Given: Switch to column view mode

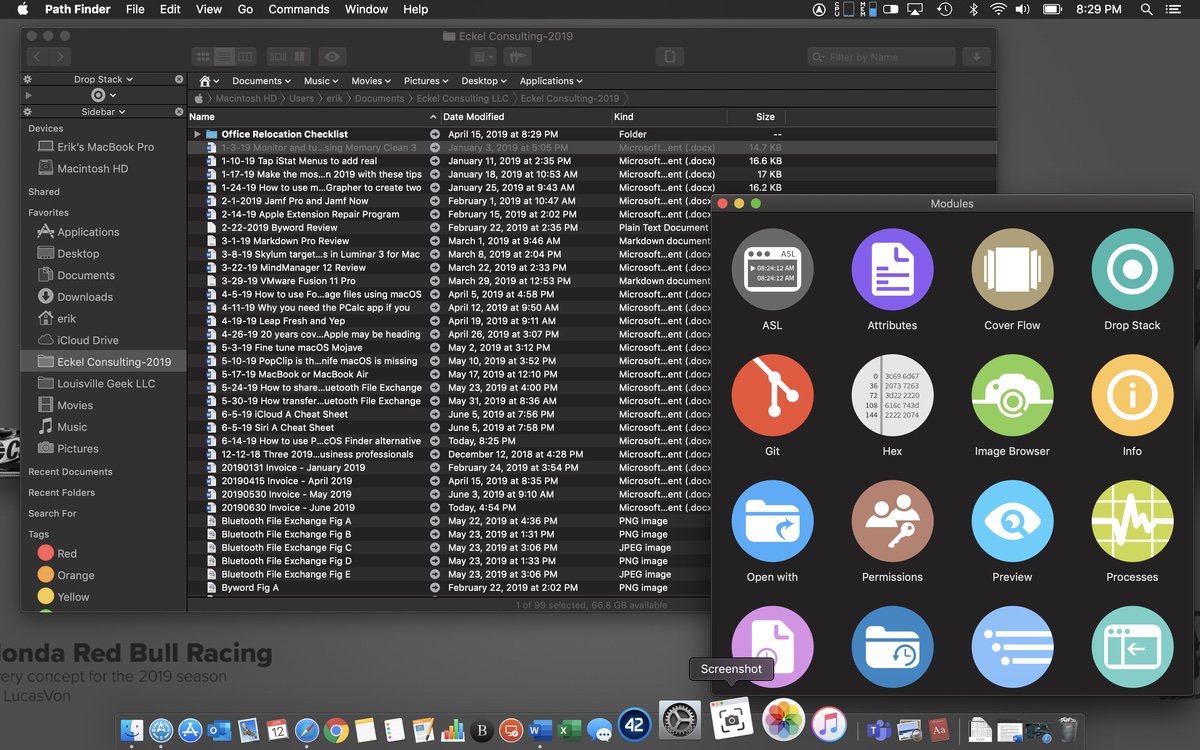Looking at the screenshot, I should [x=247, y=57].
